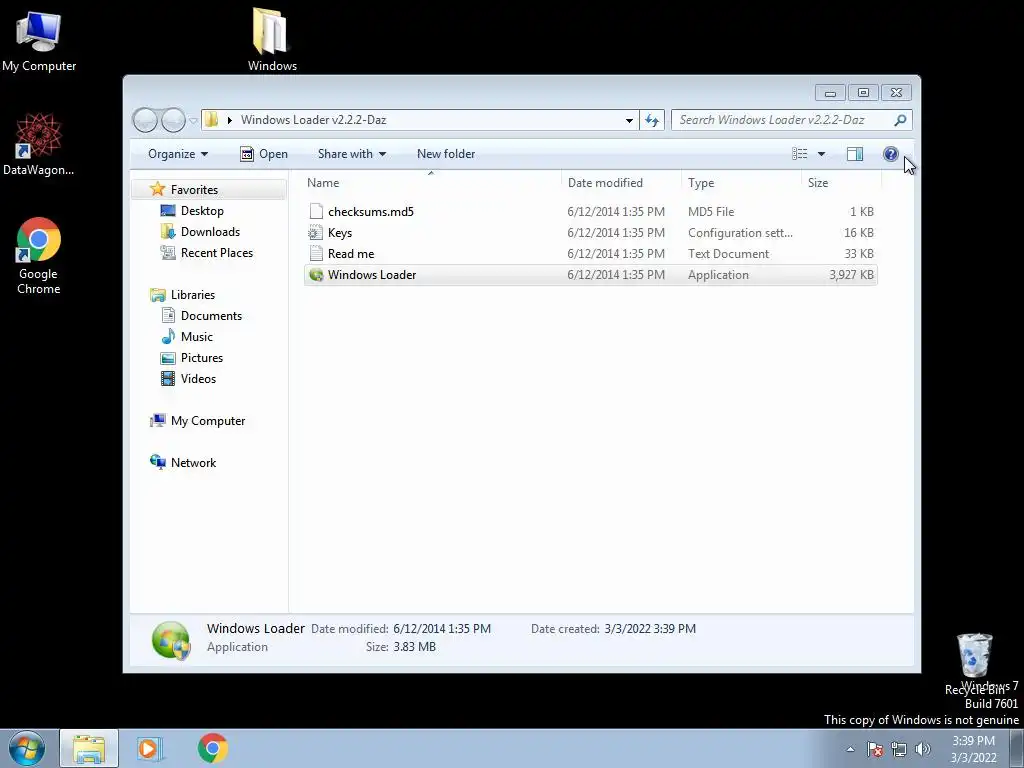This screenshot has height=768, width=1024.
Task: Select the checksums.md5 file icon
Action: coord(316,211)
